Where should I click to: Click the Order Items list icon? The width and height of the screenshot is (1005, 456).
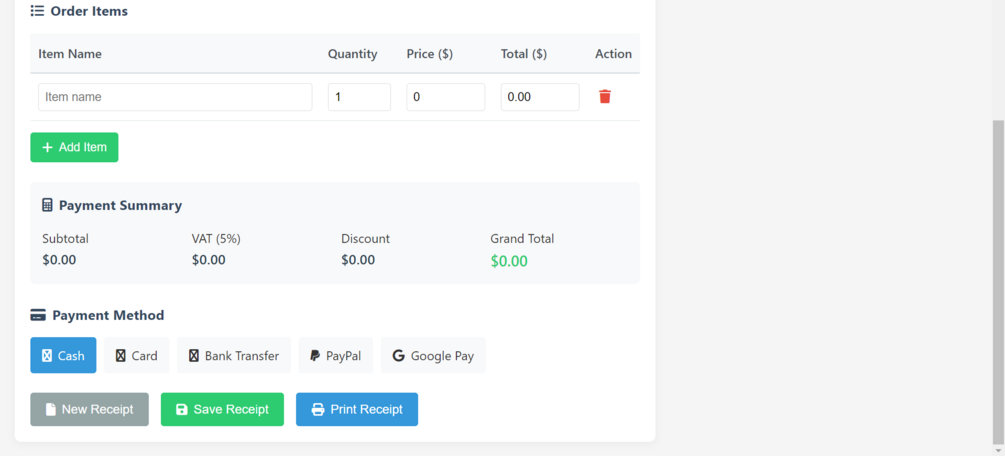37,12
